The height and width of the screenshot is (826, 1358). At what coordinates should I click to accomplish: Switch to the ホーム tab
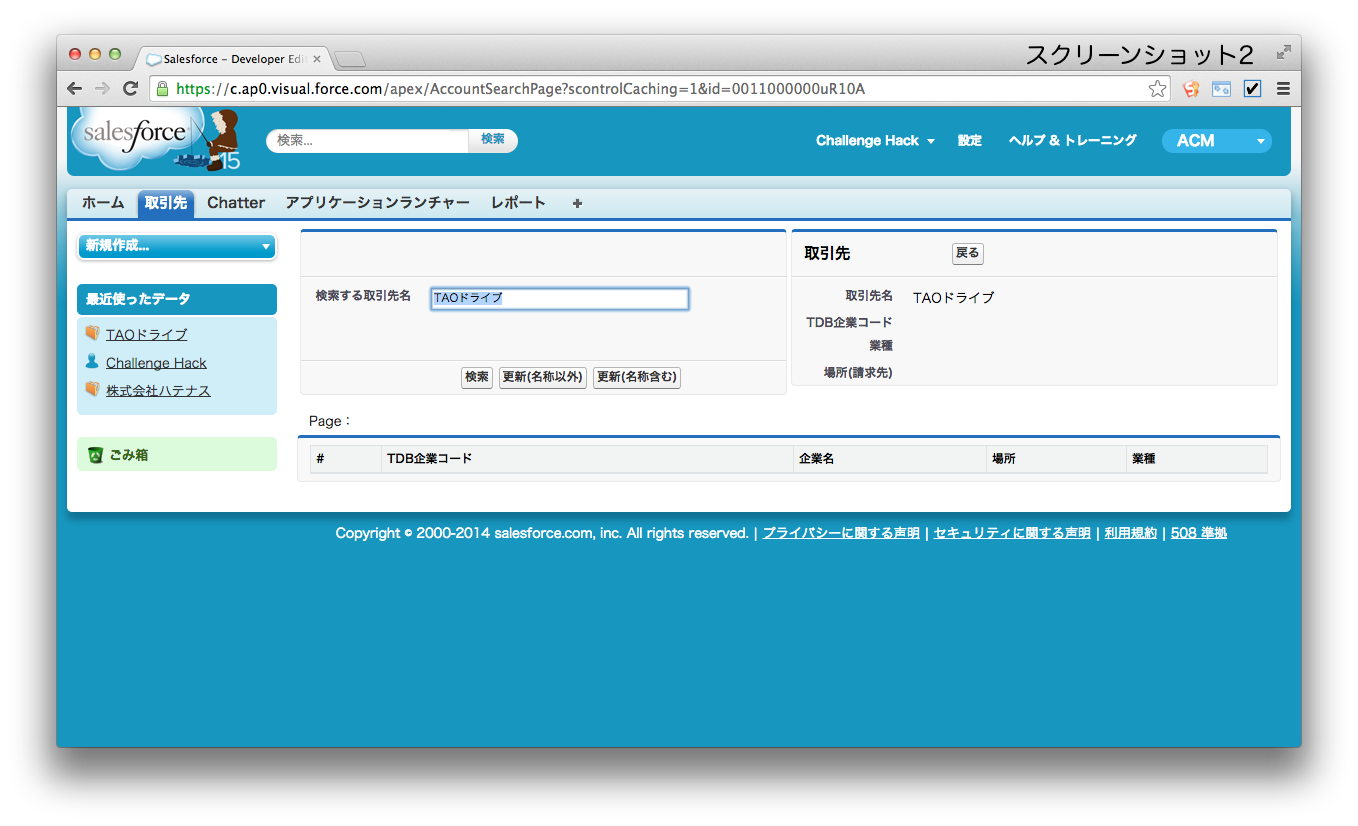103,203
